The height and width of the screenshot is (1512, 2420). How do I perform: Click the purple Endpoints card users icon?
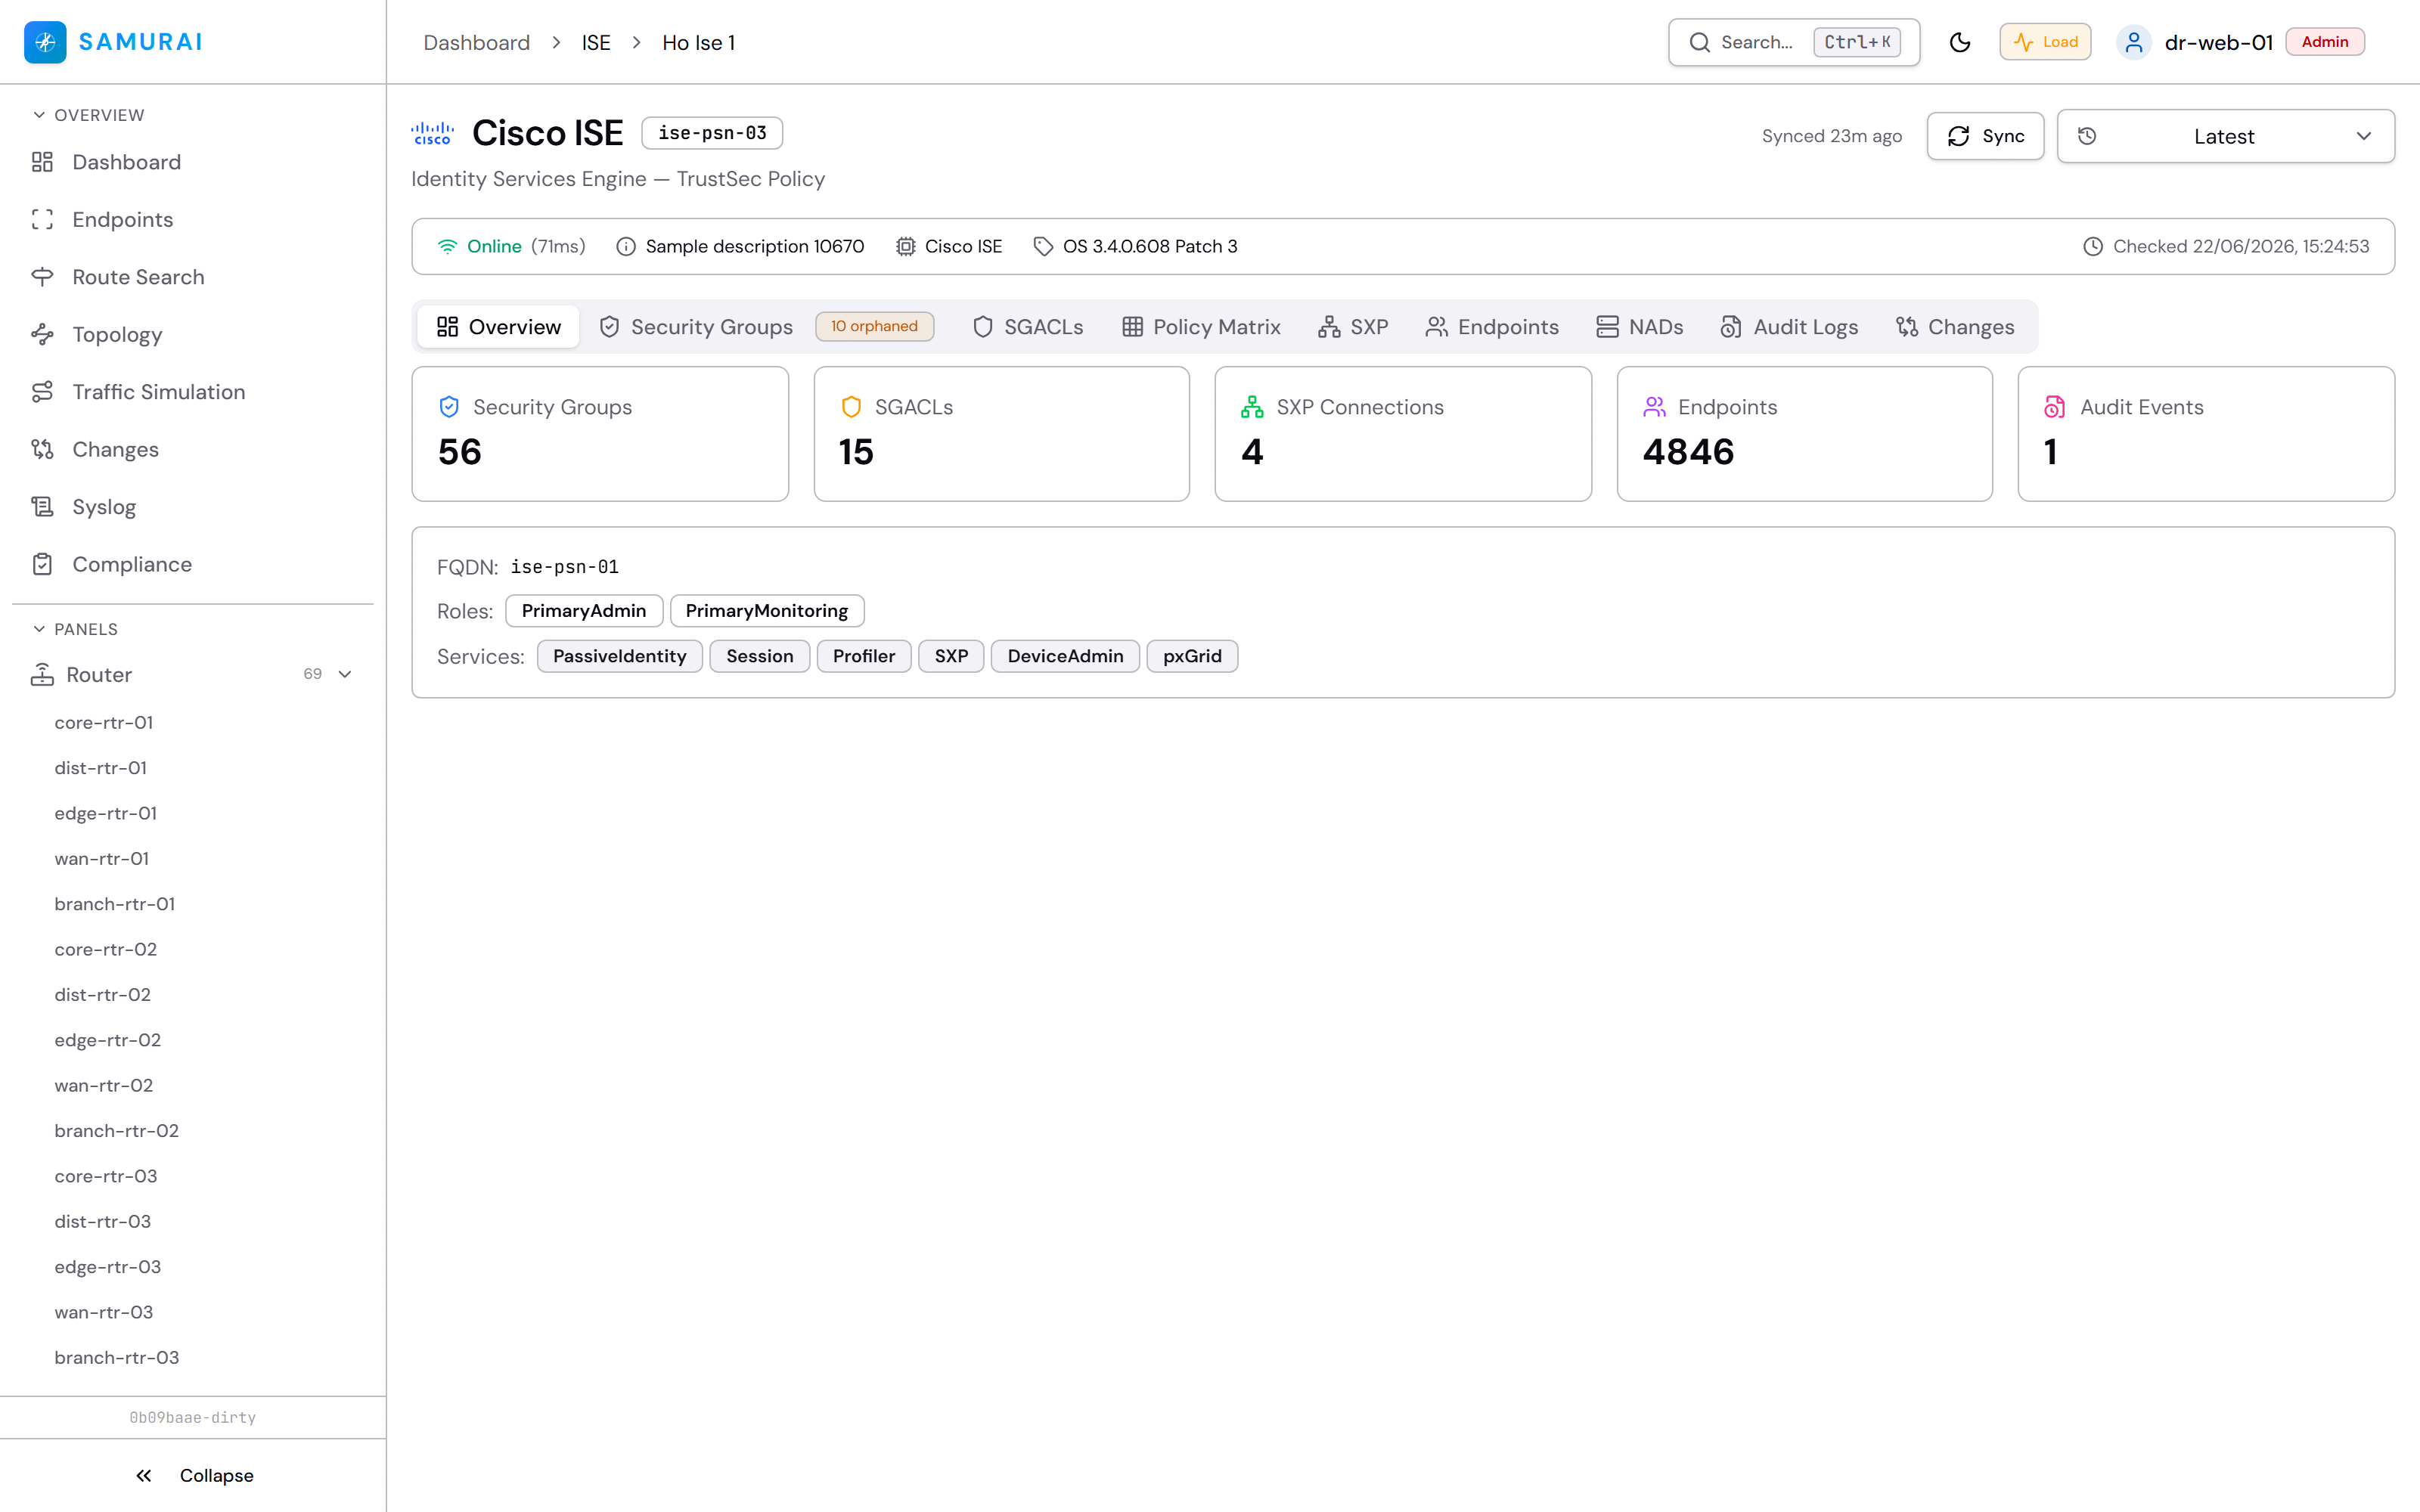click(1654, 407)
